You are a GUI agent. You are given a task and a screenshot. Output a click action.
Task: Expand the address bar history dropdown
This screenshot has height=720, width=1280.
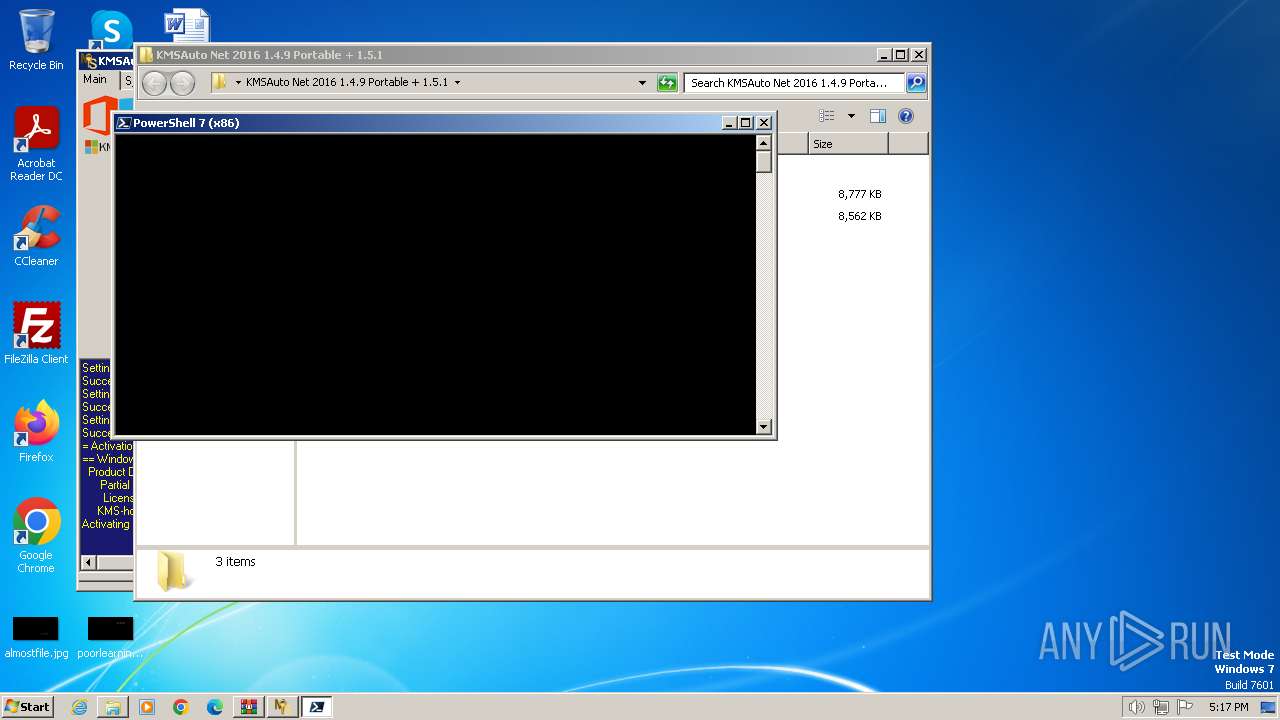point(642,83)
